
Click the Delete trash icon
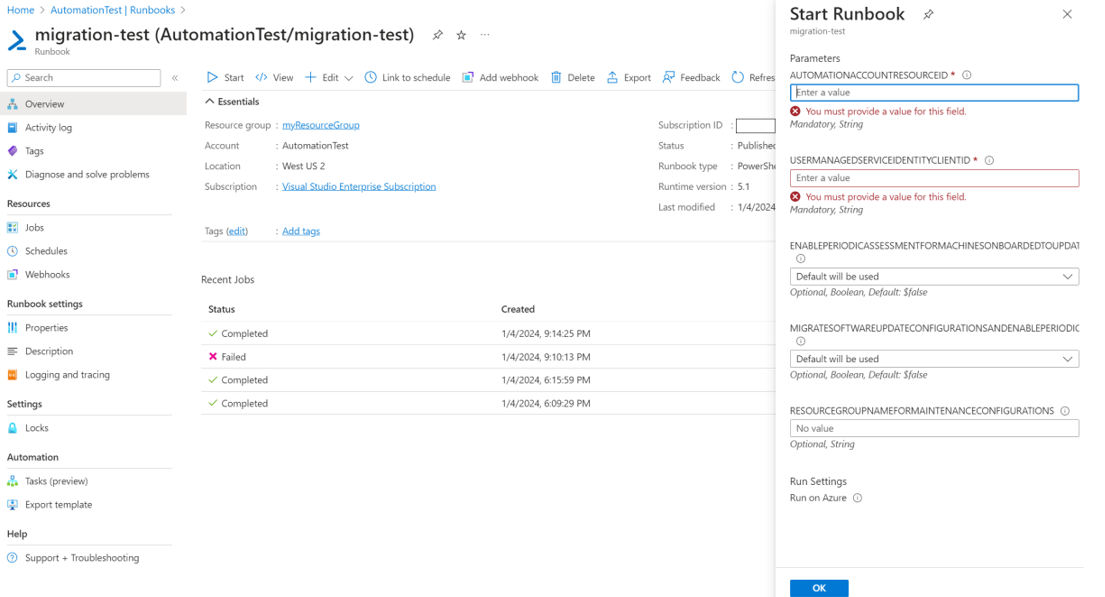pos(556,78)
